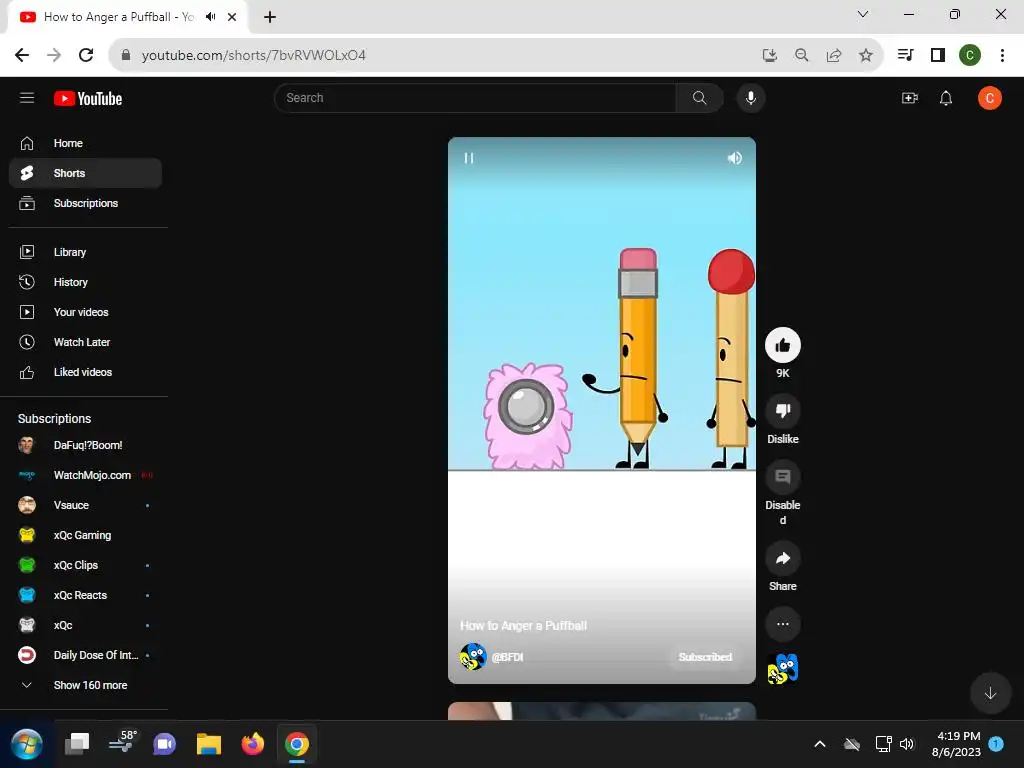Screen dimensions: 1024x768
Task: Pause the Short with pause button
Action: 468,158
